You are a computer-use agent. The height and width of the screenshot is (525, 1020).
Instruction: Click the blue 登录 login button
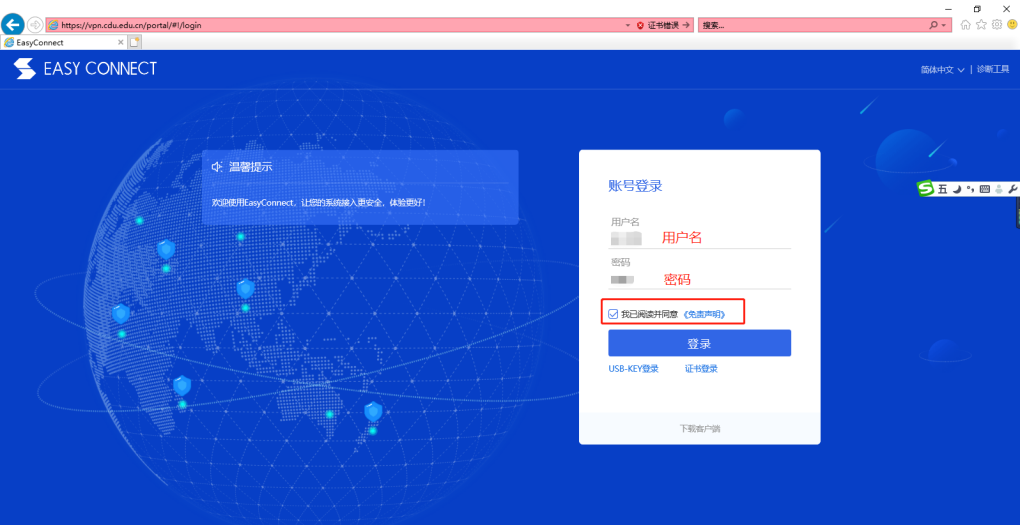[699, 343]
